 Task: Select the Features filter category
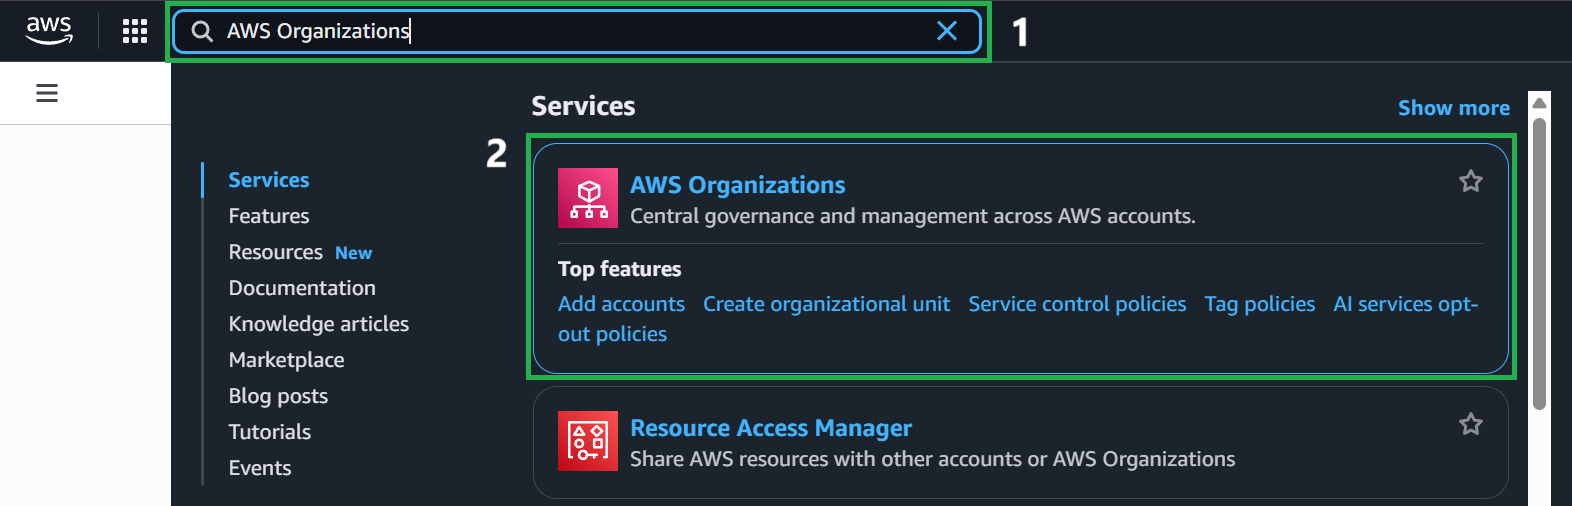tap(269, 216)
